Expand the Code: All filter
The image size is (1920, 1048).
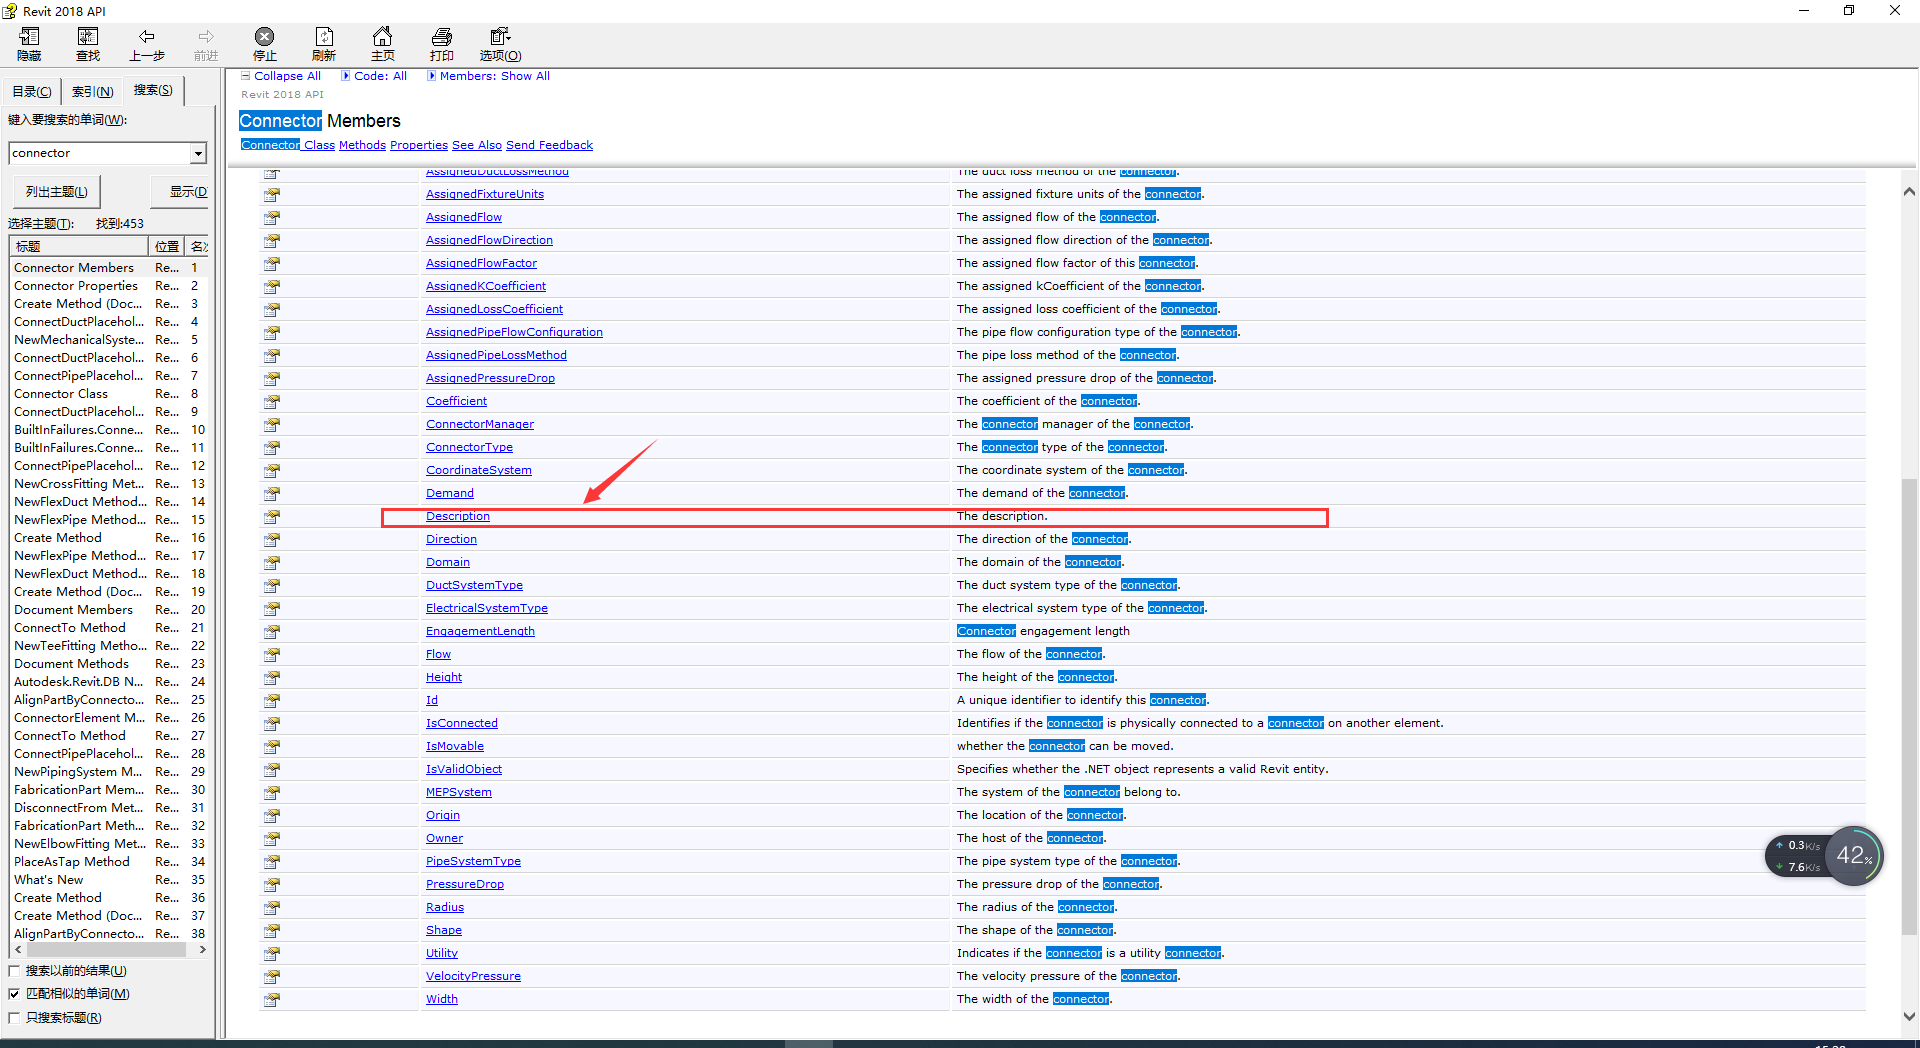[375, 76]
